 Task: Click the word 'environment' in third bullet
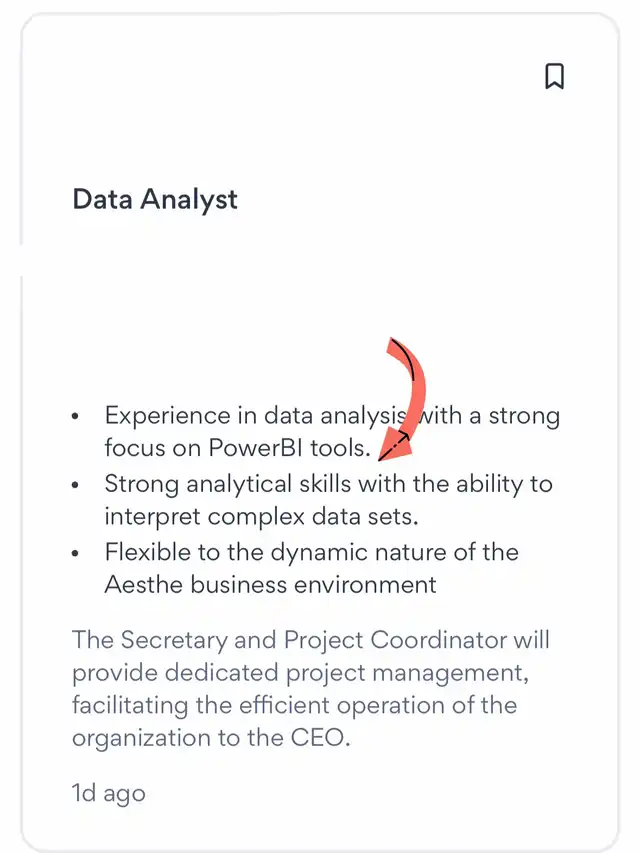click(365, 585)
